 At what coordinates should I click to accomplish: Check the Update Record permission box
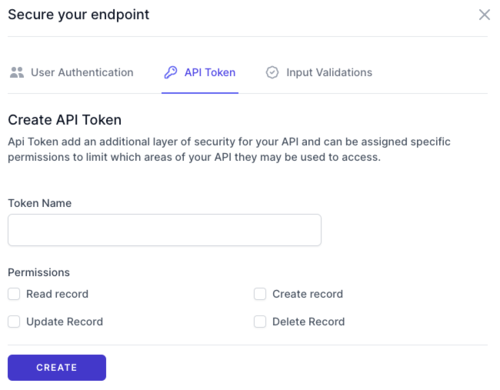coord(14,322)
